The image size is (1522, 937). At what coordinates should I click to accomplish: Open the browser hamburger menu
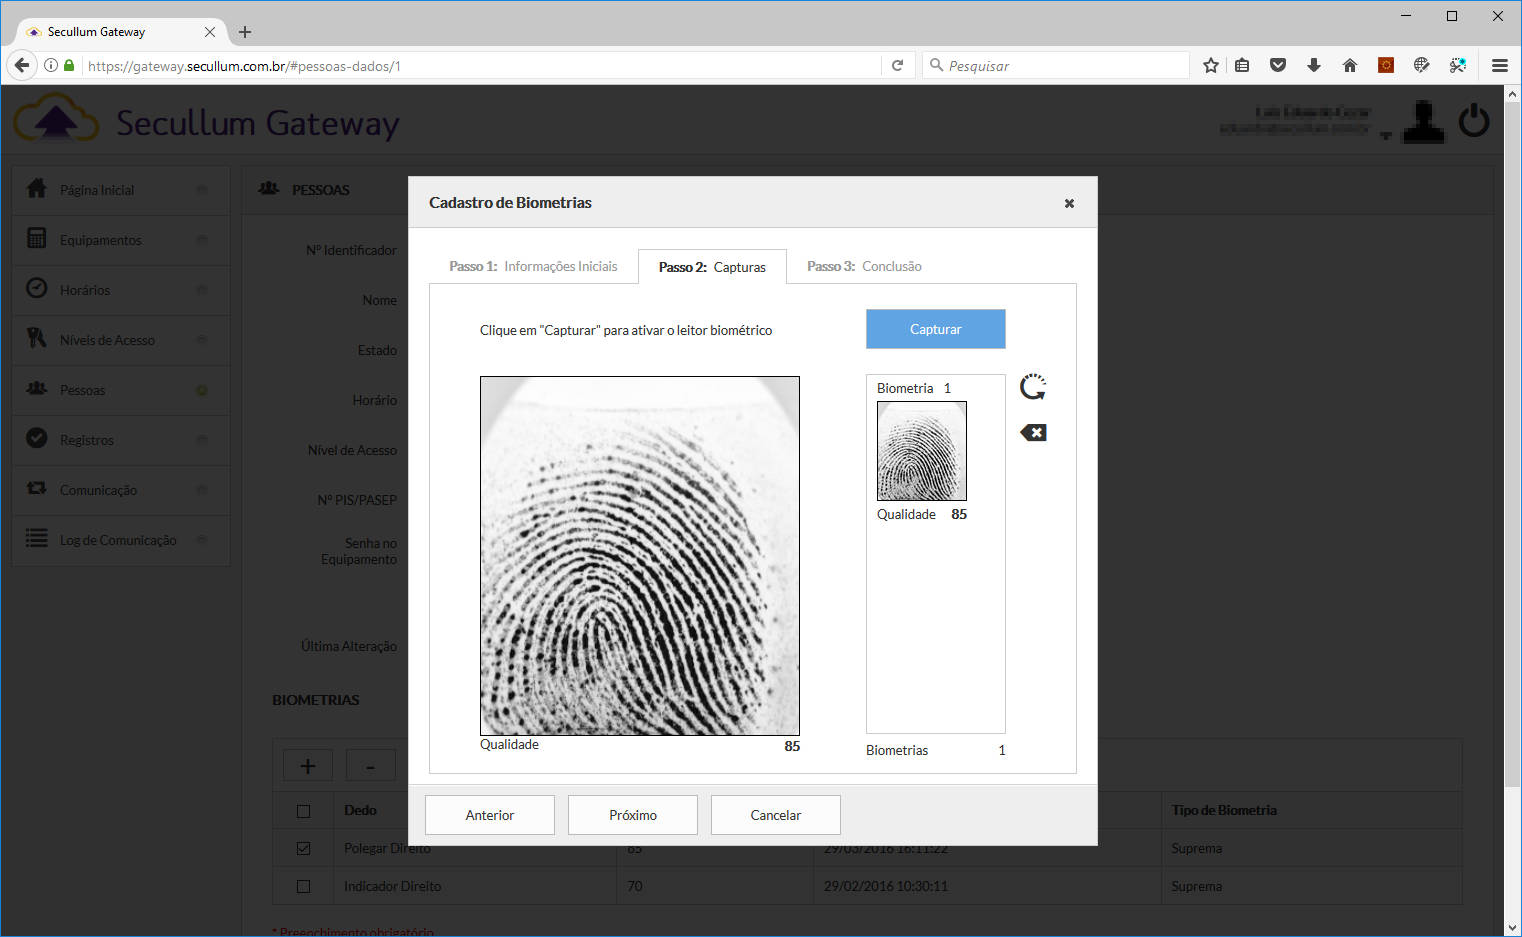1499,65
